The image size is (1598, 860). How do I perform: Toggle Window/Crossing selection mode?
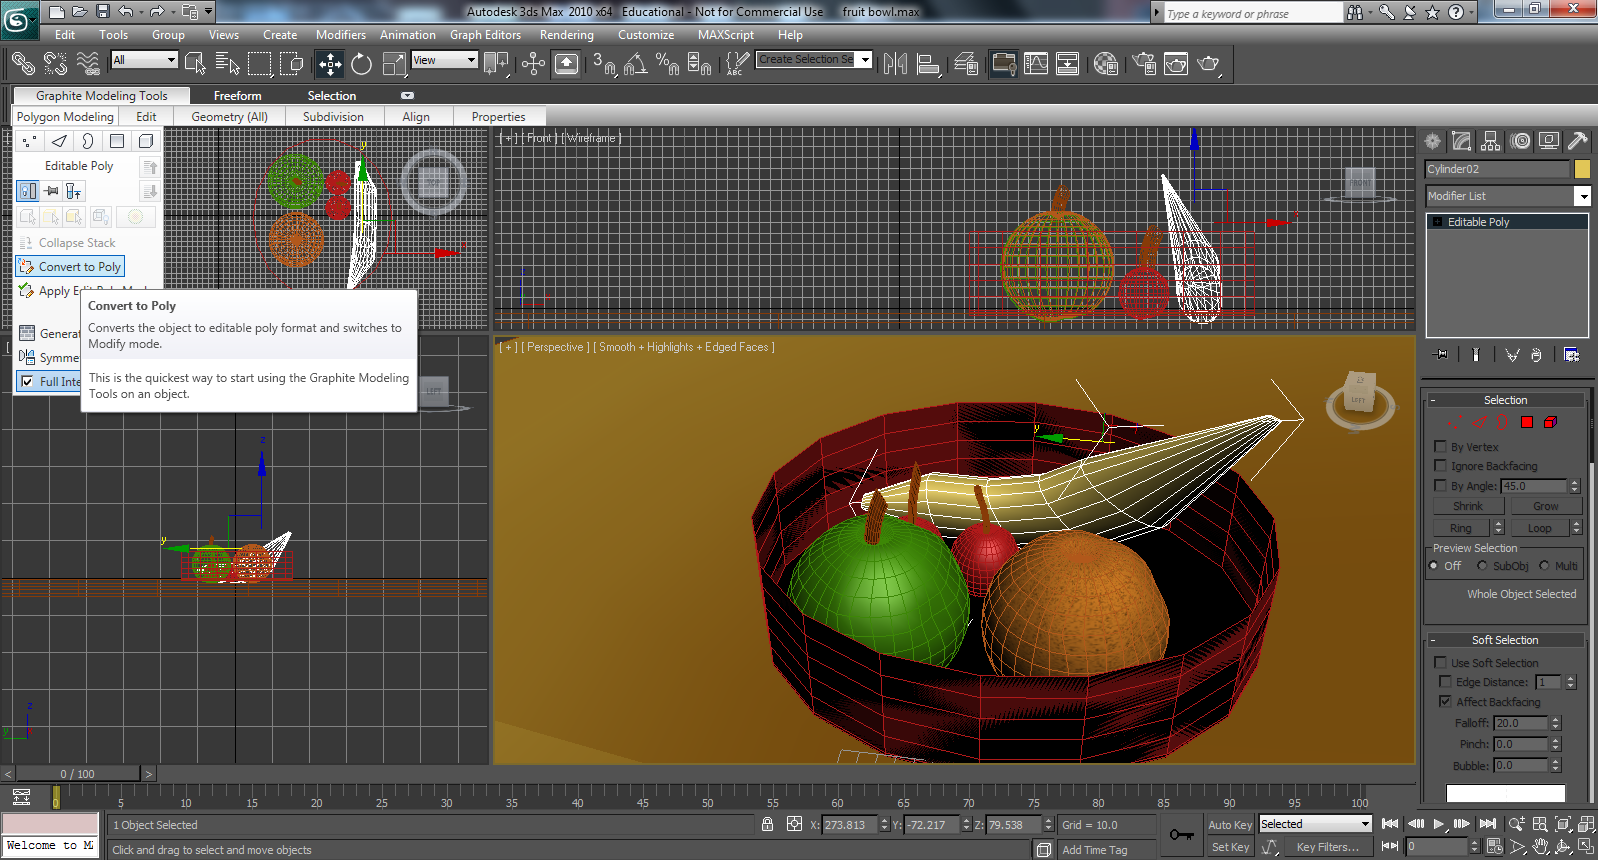click(292, 64)
